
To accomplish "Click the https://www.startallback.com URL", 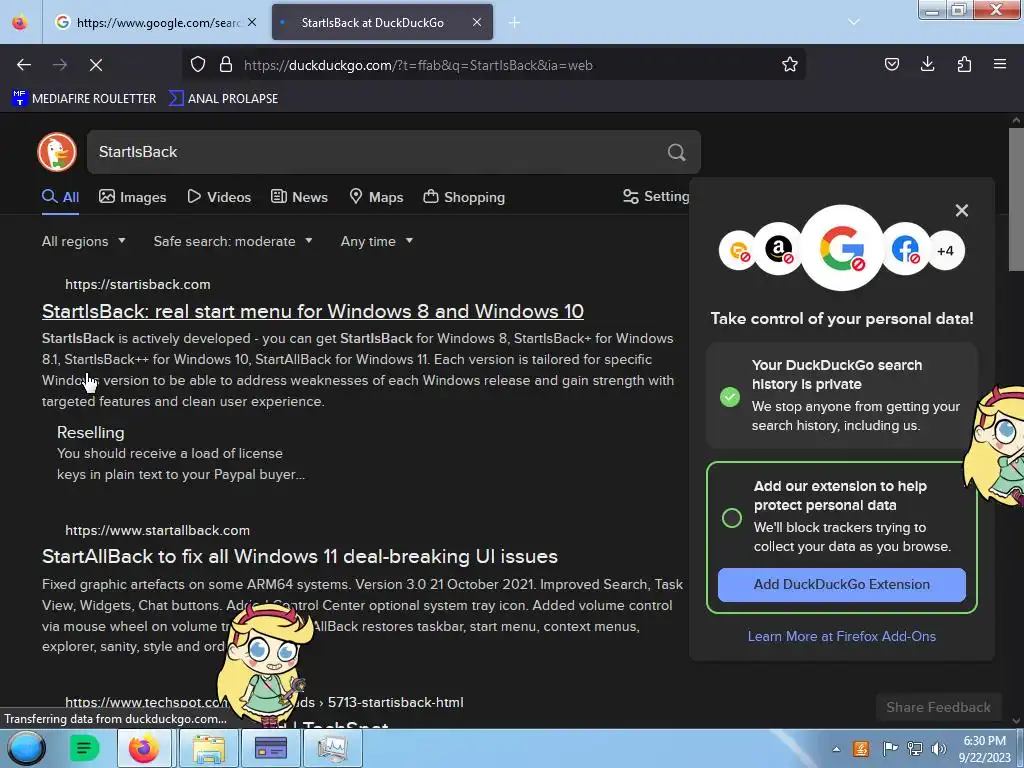I will pos(157,530).
